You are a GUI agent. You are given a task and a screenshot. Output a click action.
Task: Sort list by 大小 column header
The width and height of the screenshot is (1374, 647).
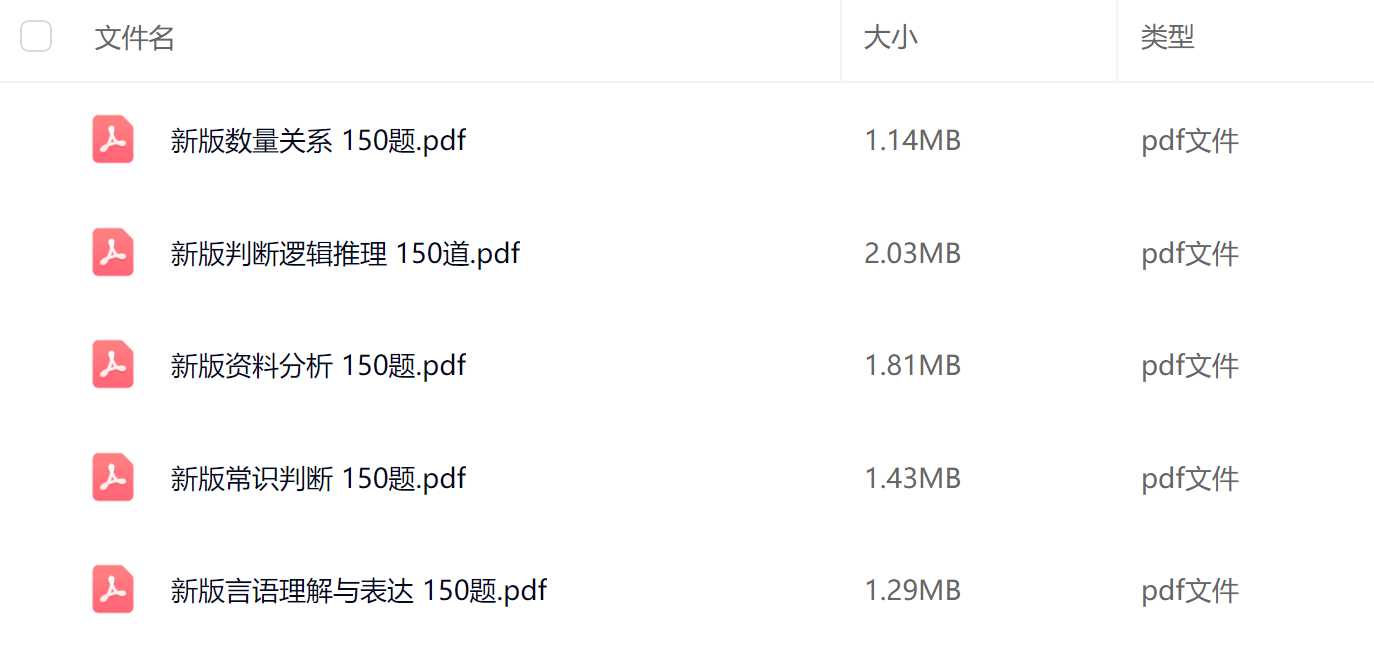pos(891,38)
